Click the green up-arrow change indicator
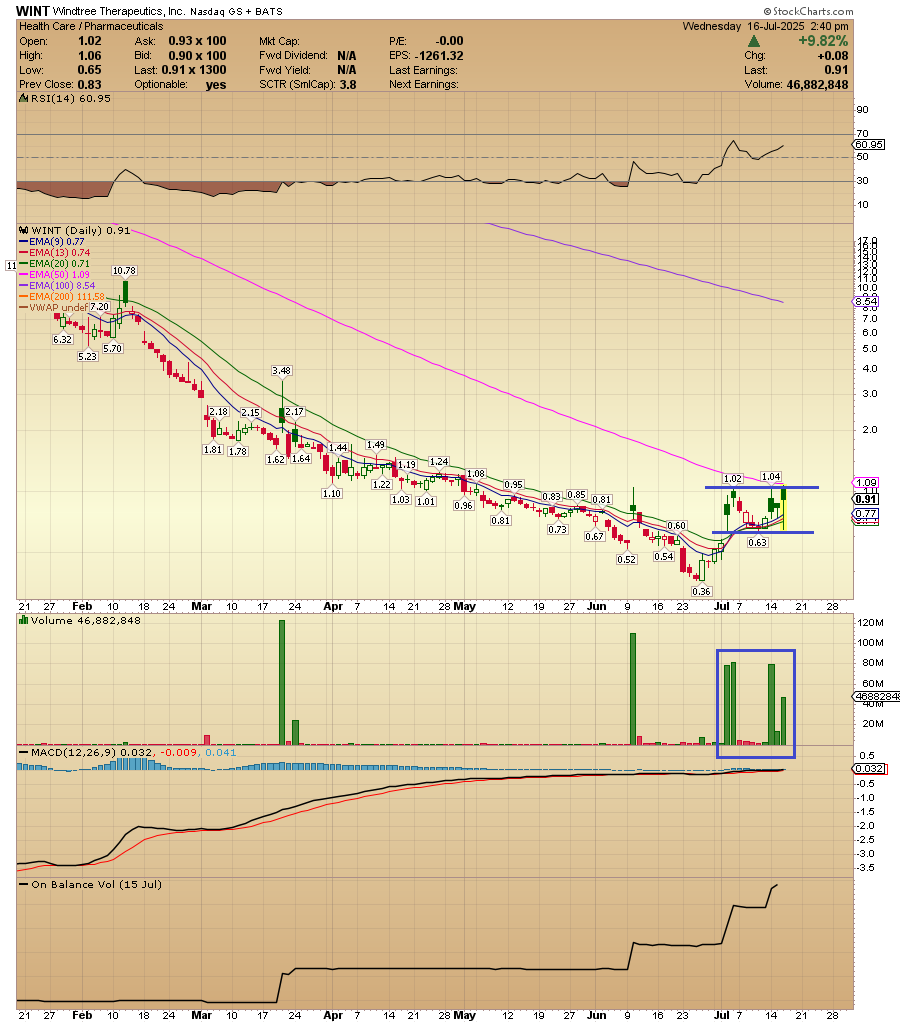The width and height of the screenshot is (900, 1023). click(x=753, y=42)
